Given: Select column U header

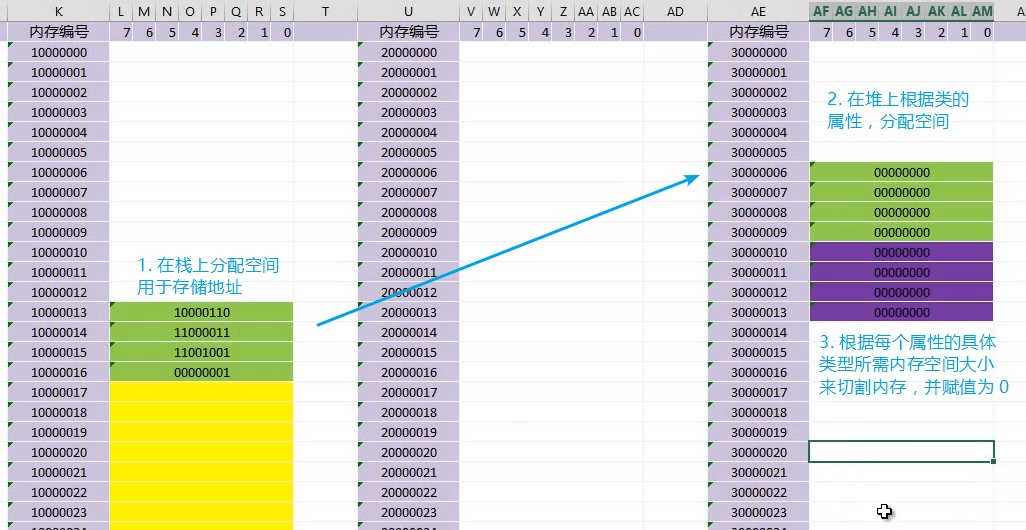Looking at the screenshot, I should pos(408,11).
